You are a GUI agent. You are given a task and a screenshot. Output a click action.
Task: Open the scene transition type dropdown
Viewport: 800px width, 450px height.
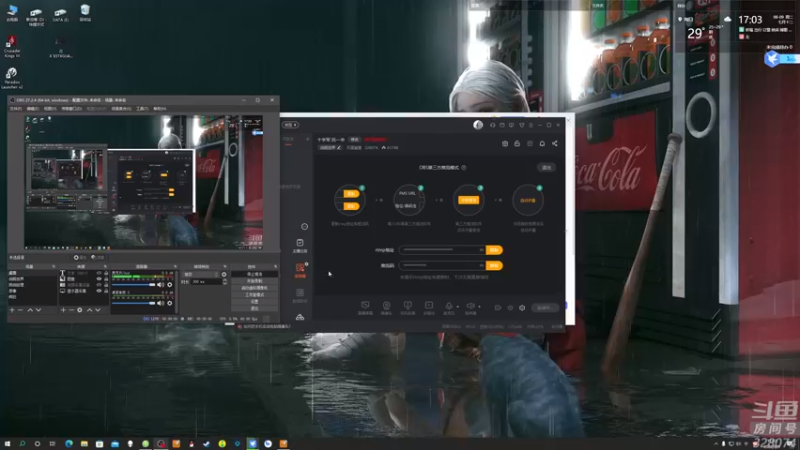click(201, 274)
